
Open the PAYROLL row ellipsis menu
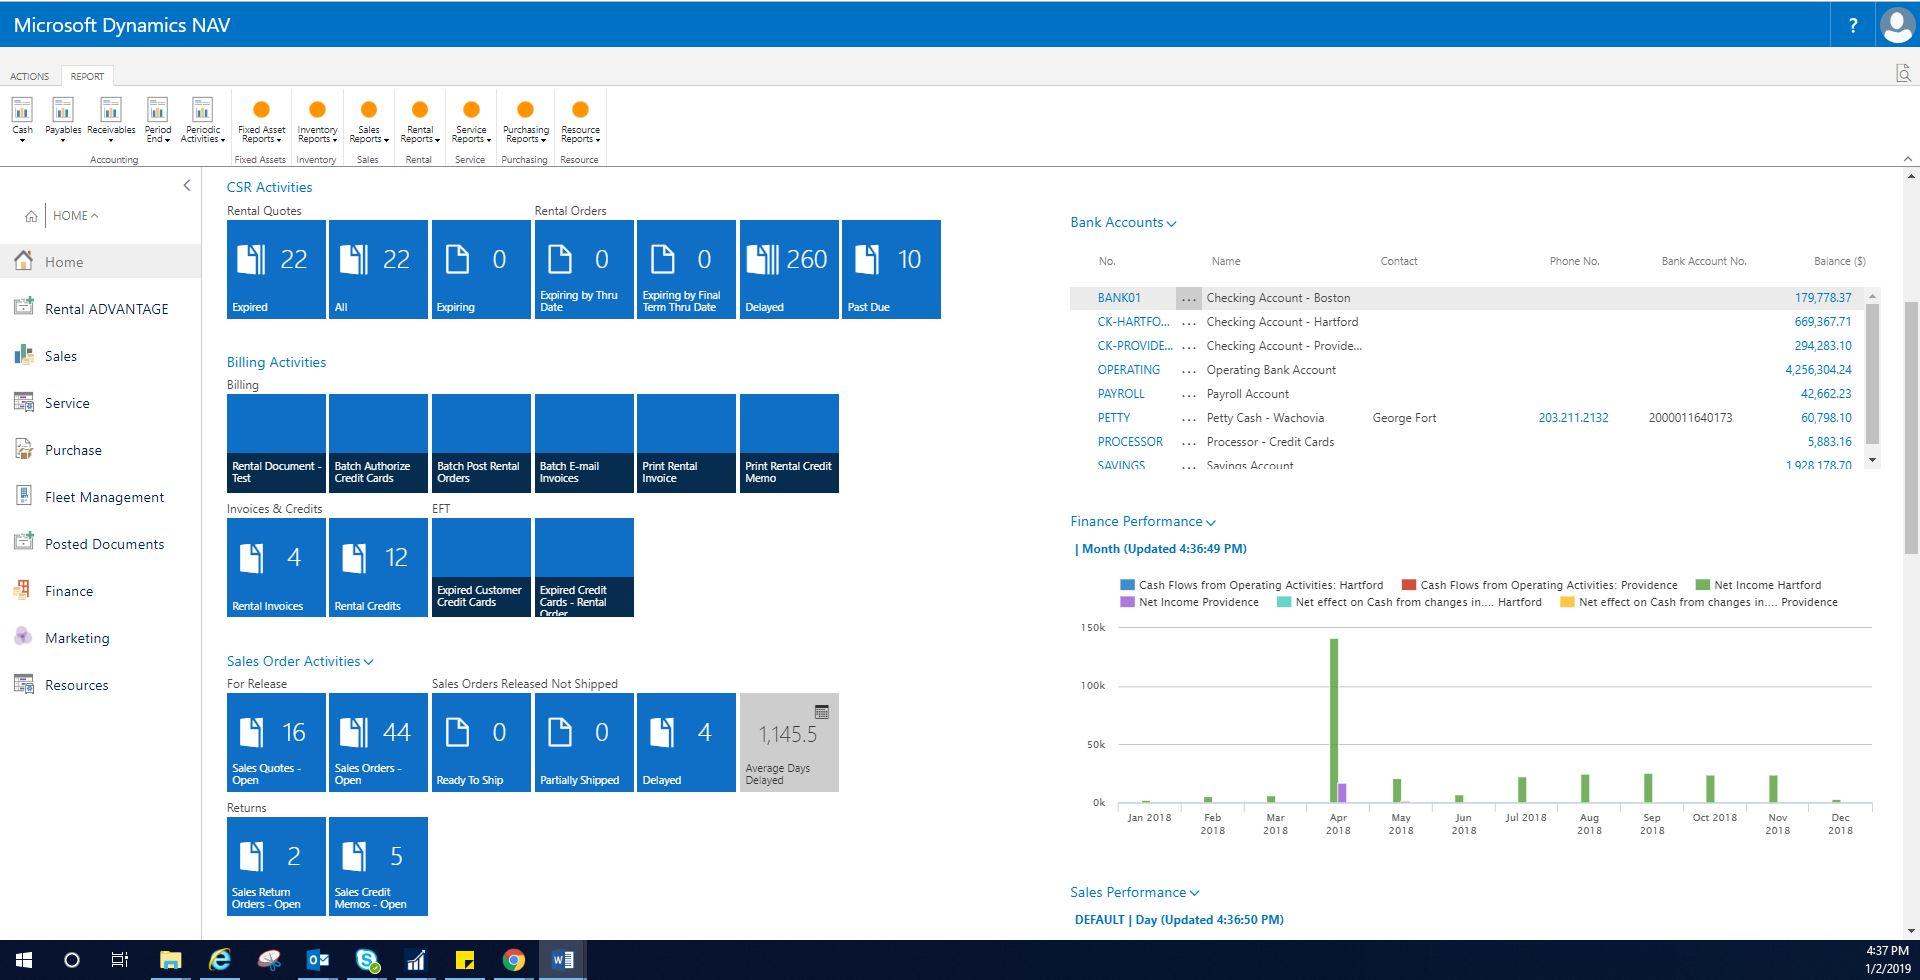pyautogui.click(x=1188, y=394)
